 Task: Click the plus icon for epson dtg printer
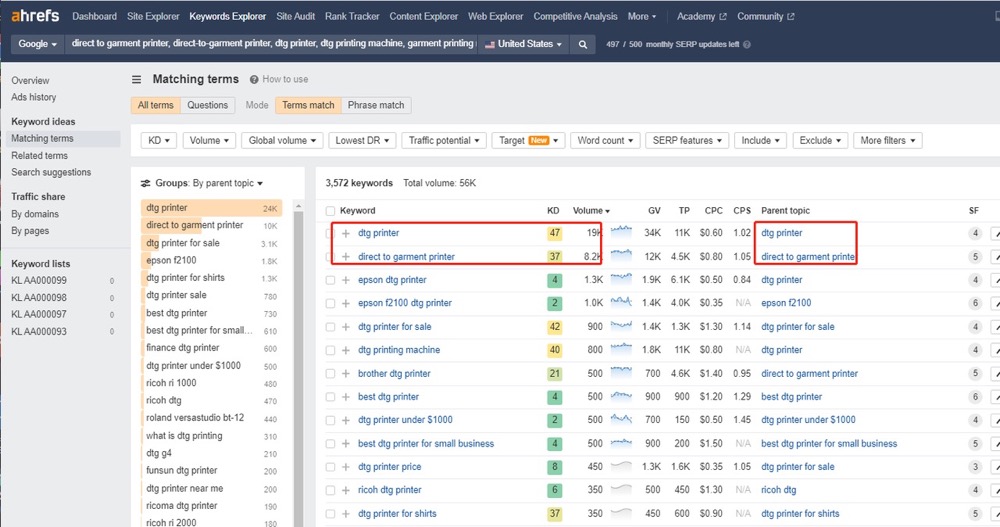coord(346,280)
